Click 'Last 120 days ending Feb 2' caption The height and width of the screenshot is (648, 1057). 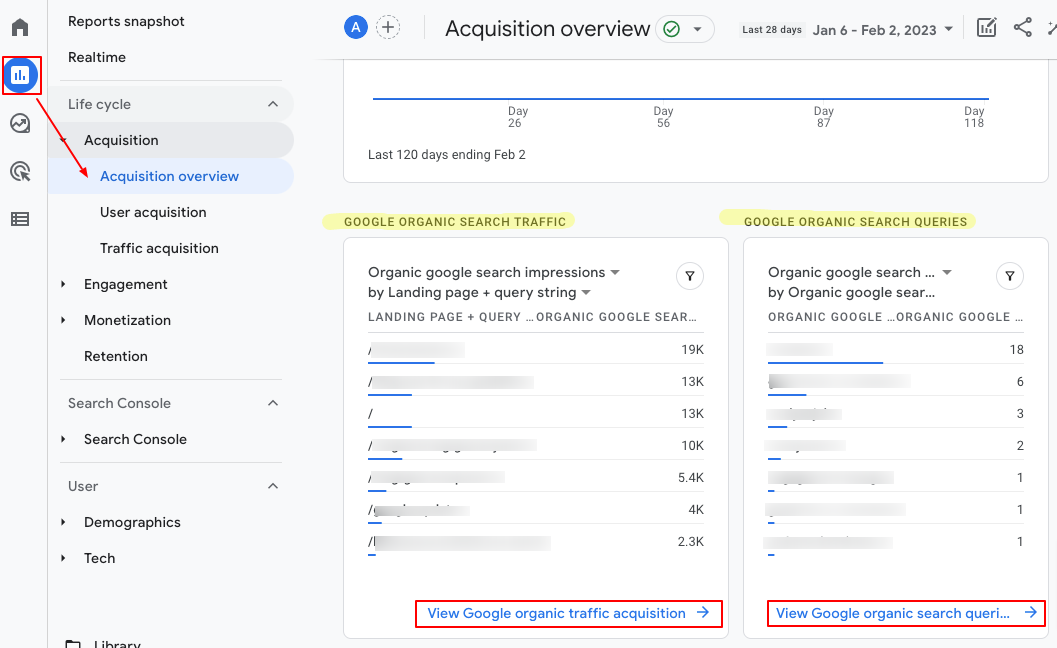[446, 154]
